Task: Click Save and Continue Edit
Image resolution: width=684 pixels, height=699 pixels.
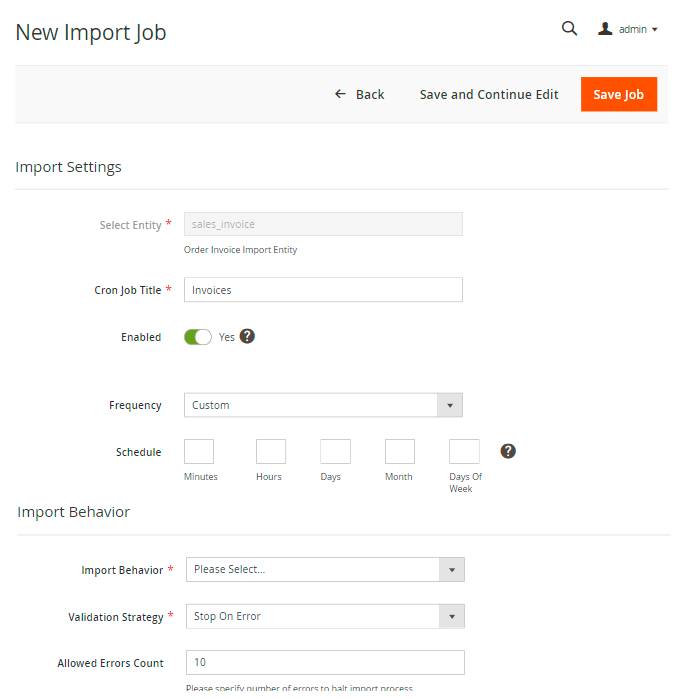Action: click(x=489, y=94)
